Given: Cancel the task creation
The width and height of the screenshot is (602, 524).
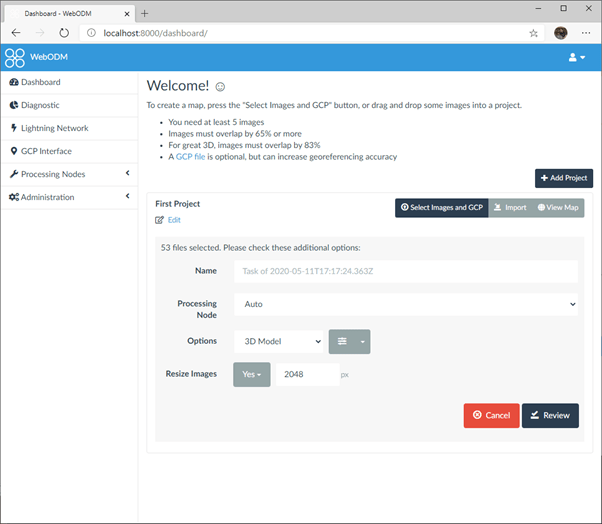Looking at the screenshot, I should [x=491, y=415].
